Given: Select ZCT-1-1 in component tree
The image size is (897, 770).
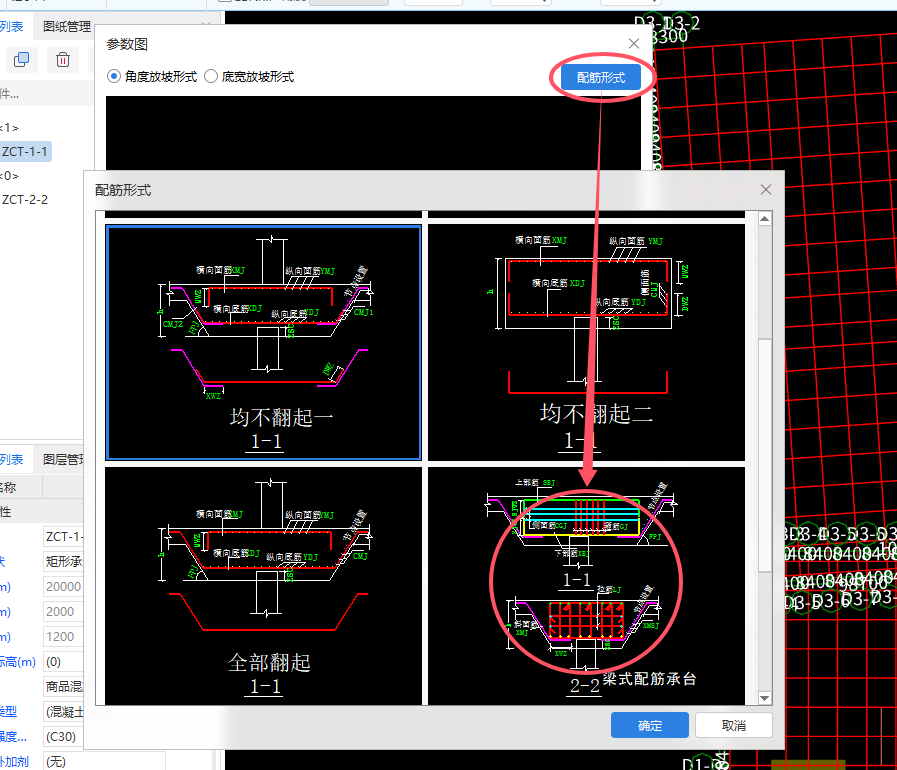Looking at the screenshot, I should [25, 152].
